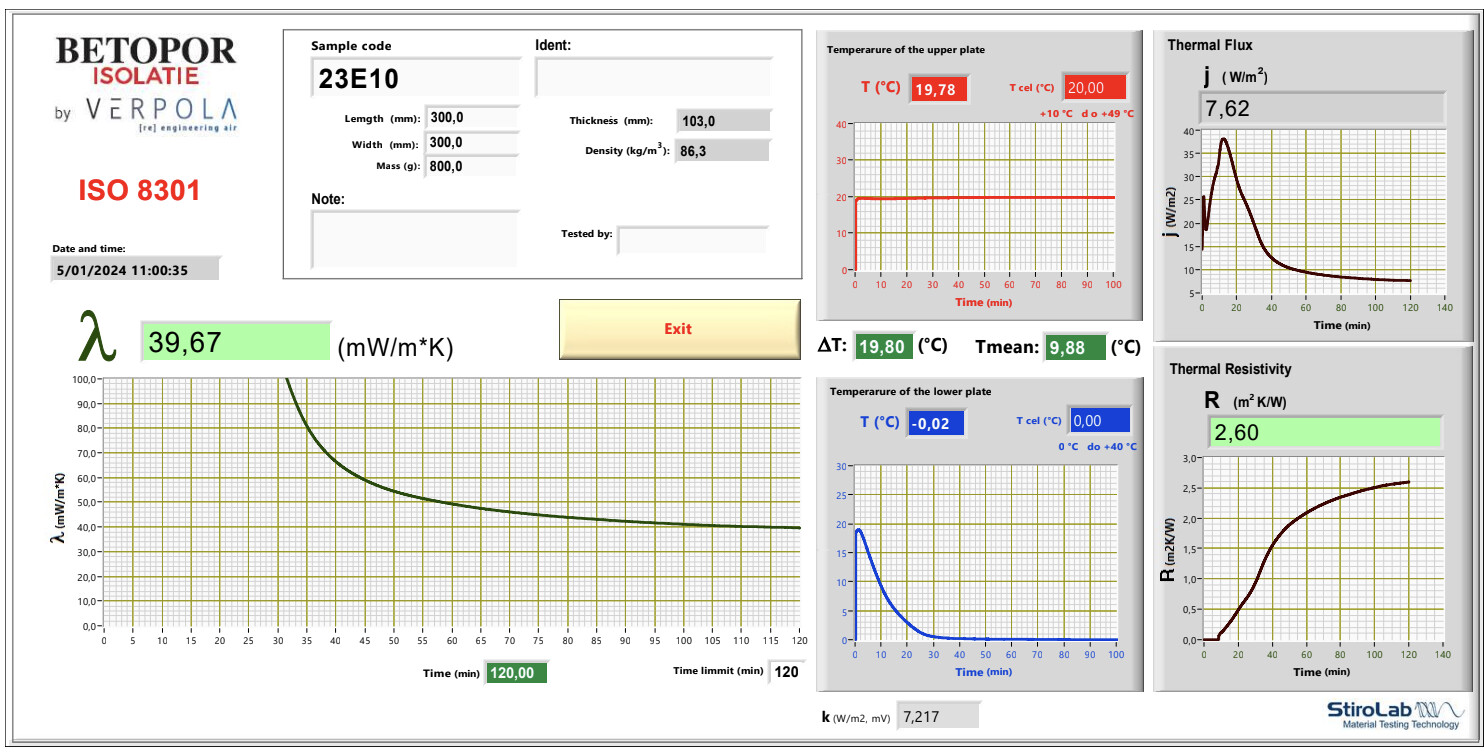Click the Time limit field showing 120
Image resolution: width=1484 pixels, height=752 pixels.
787,672
